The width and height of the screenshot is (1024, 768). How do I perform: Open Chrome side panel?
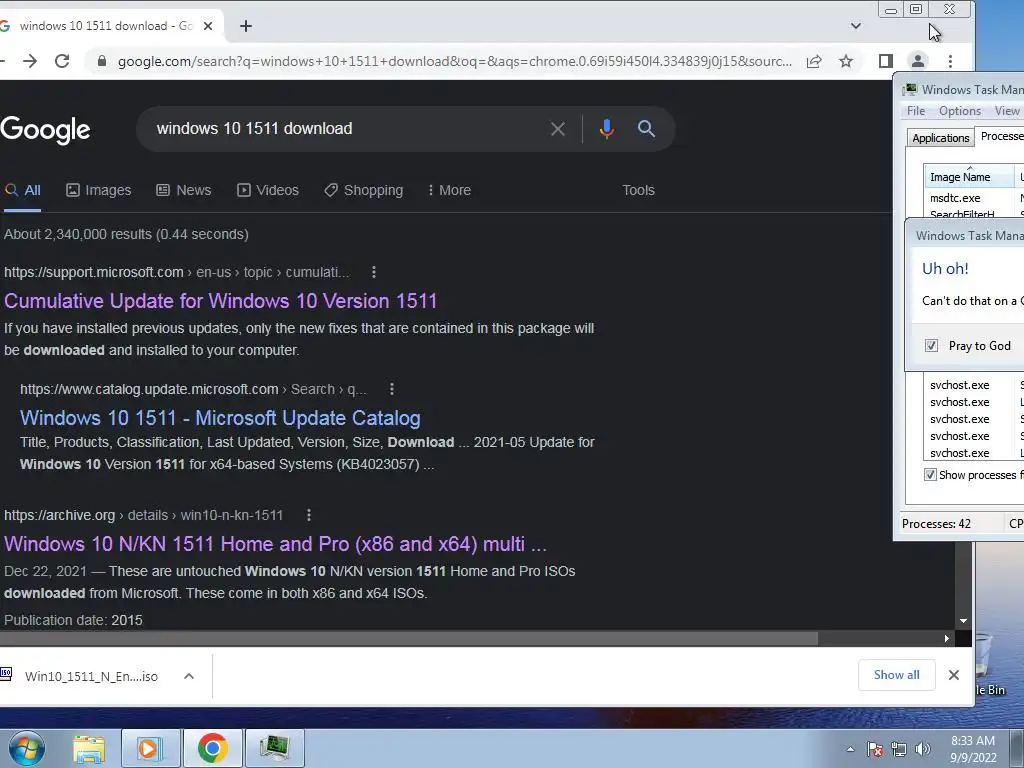886,61
